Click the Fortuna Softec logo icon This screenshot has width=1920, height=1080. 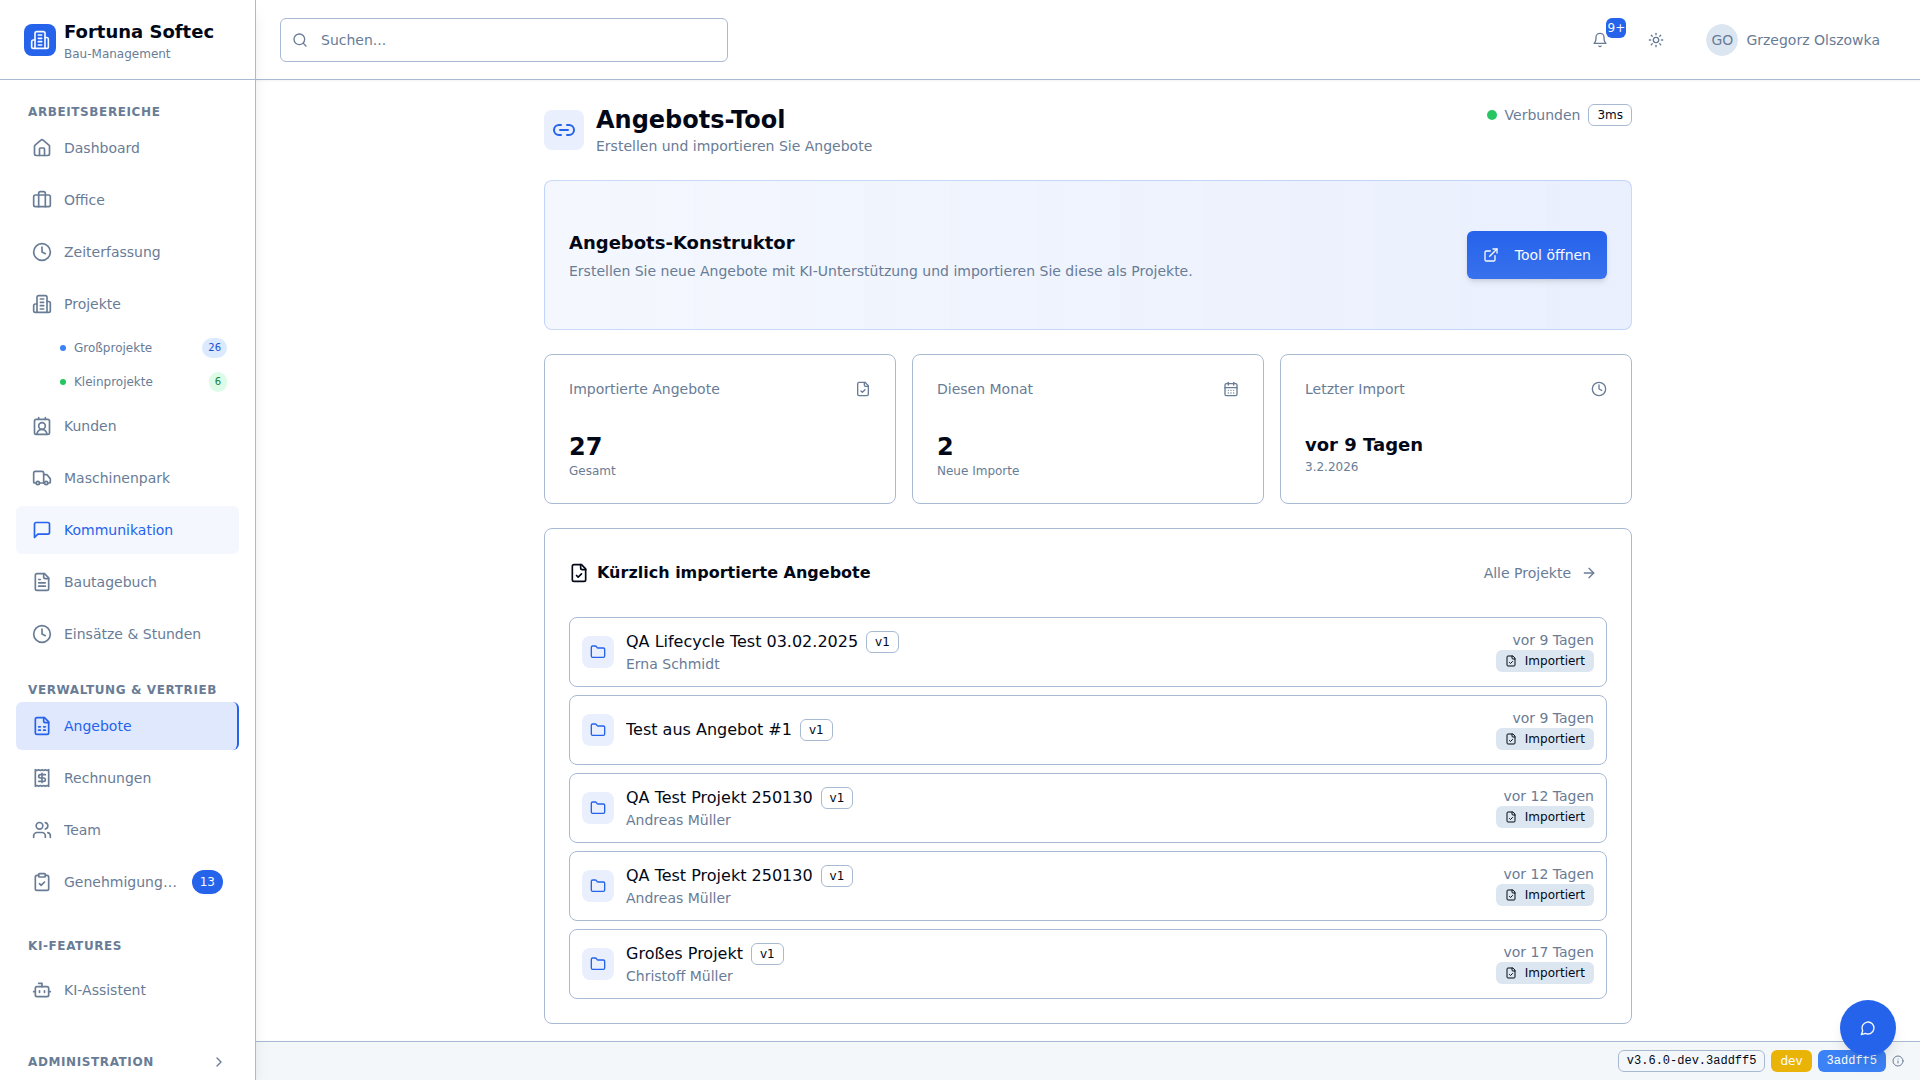pos(40,40)
